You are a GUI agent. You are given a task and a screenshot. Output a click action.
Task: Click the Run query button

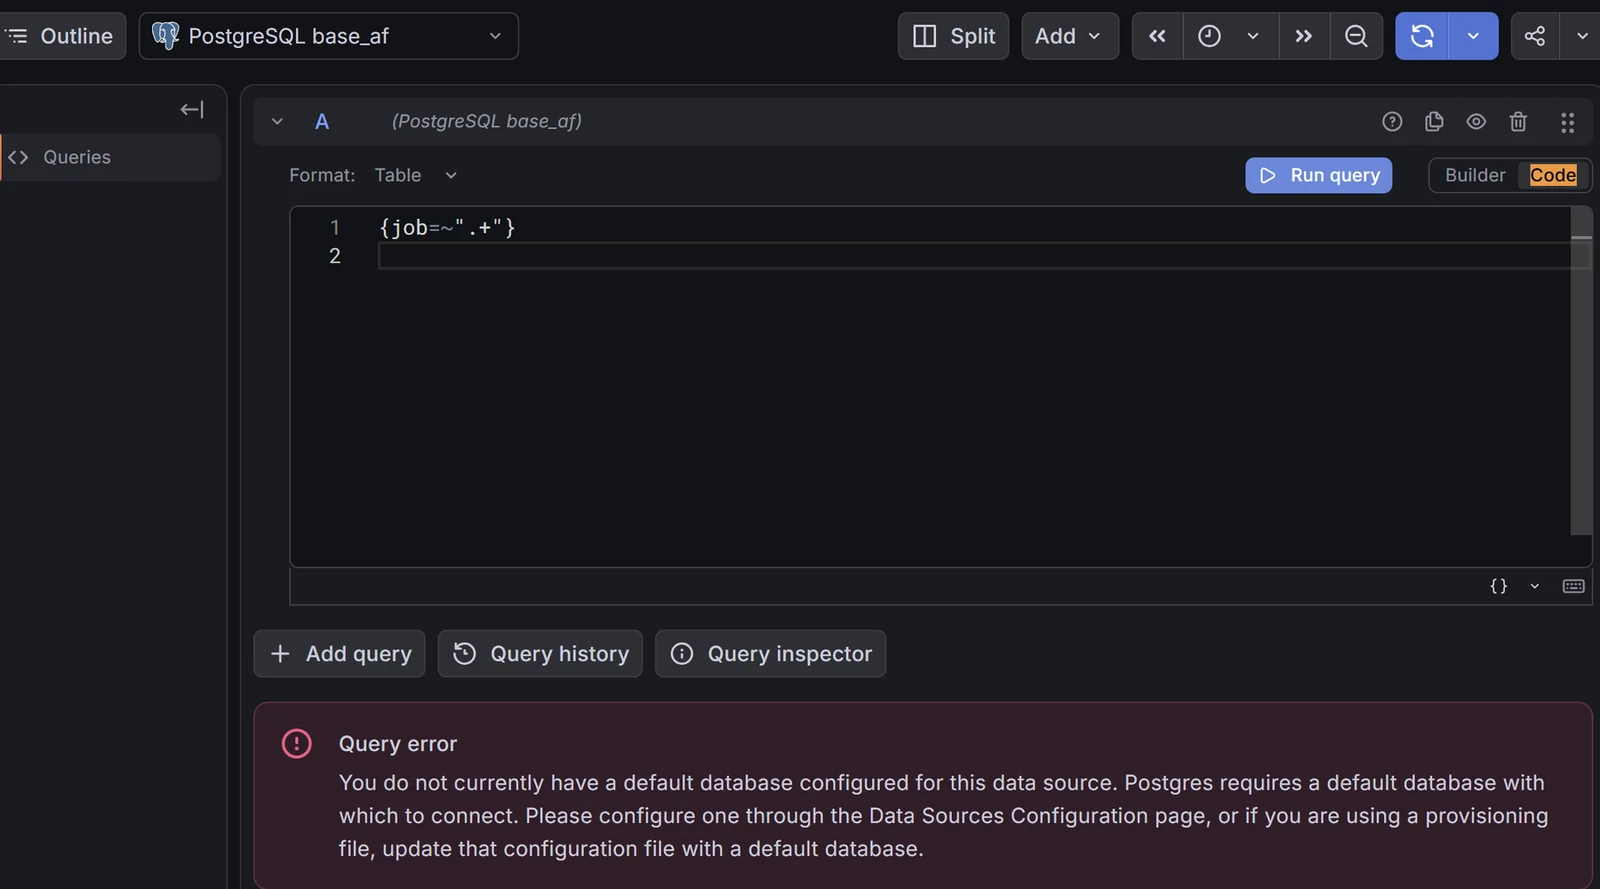1318,175
